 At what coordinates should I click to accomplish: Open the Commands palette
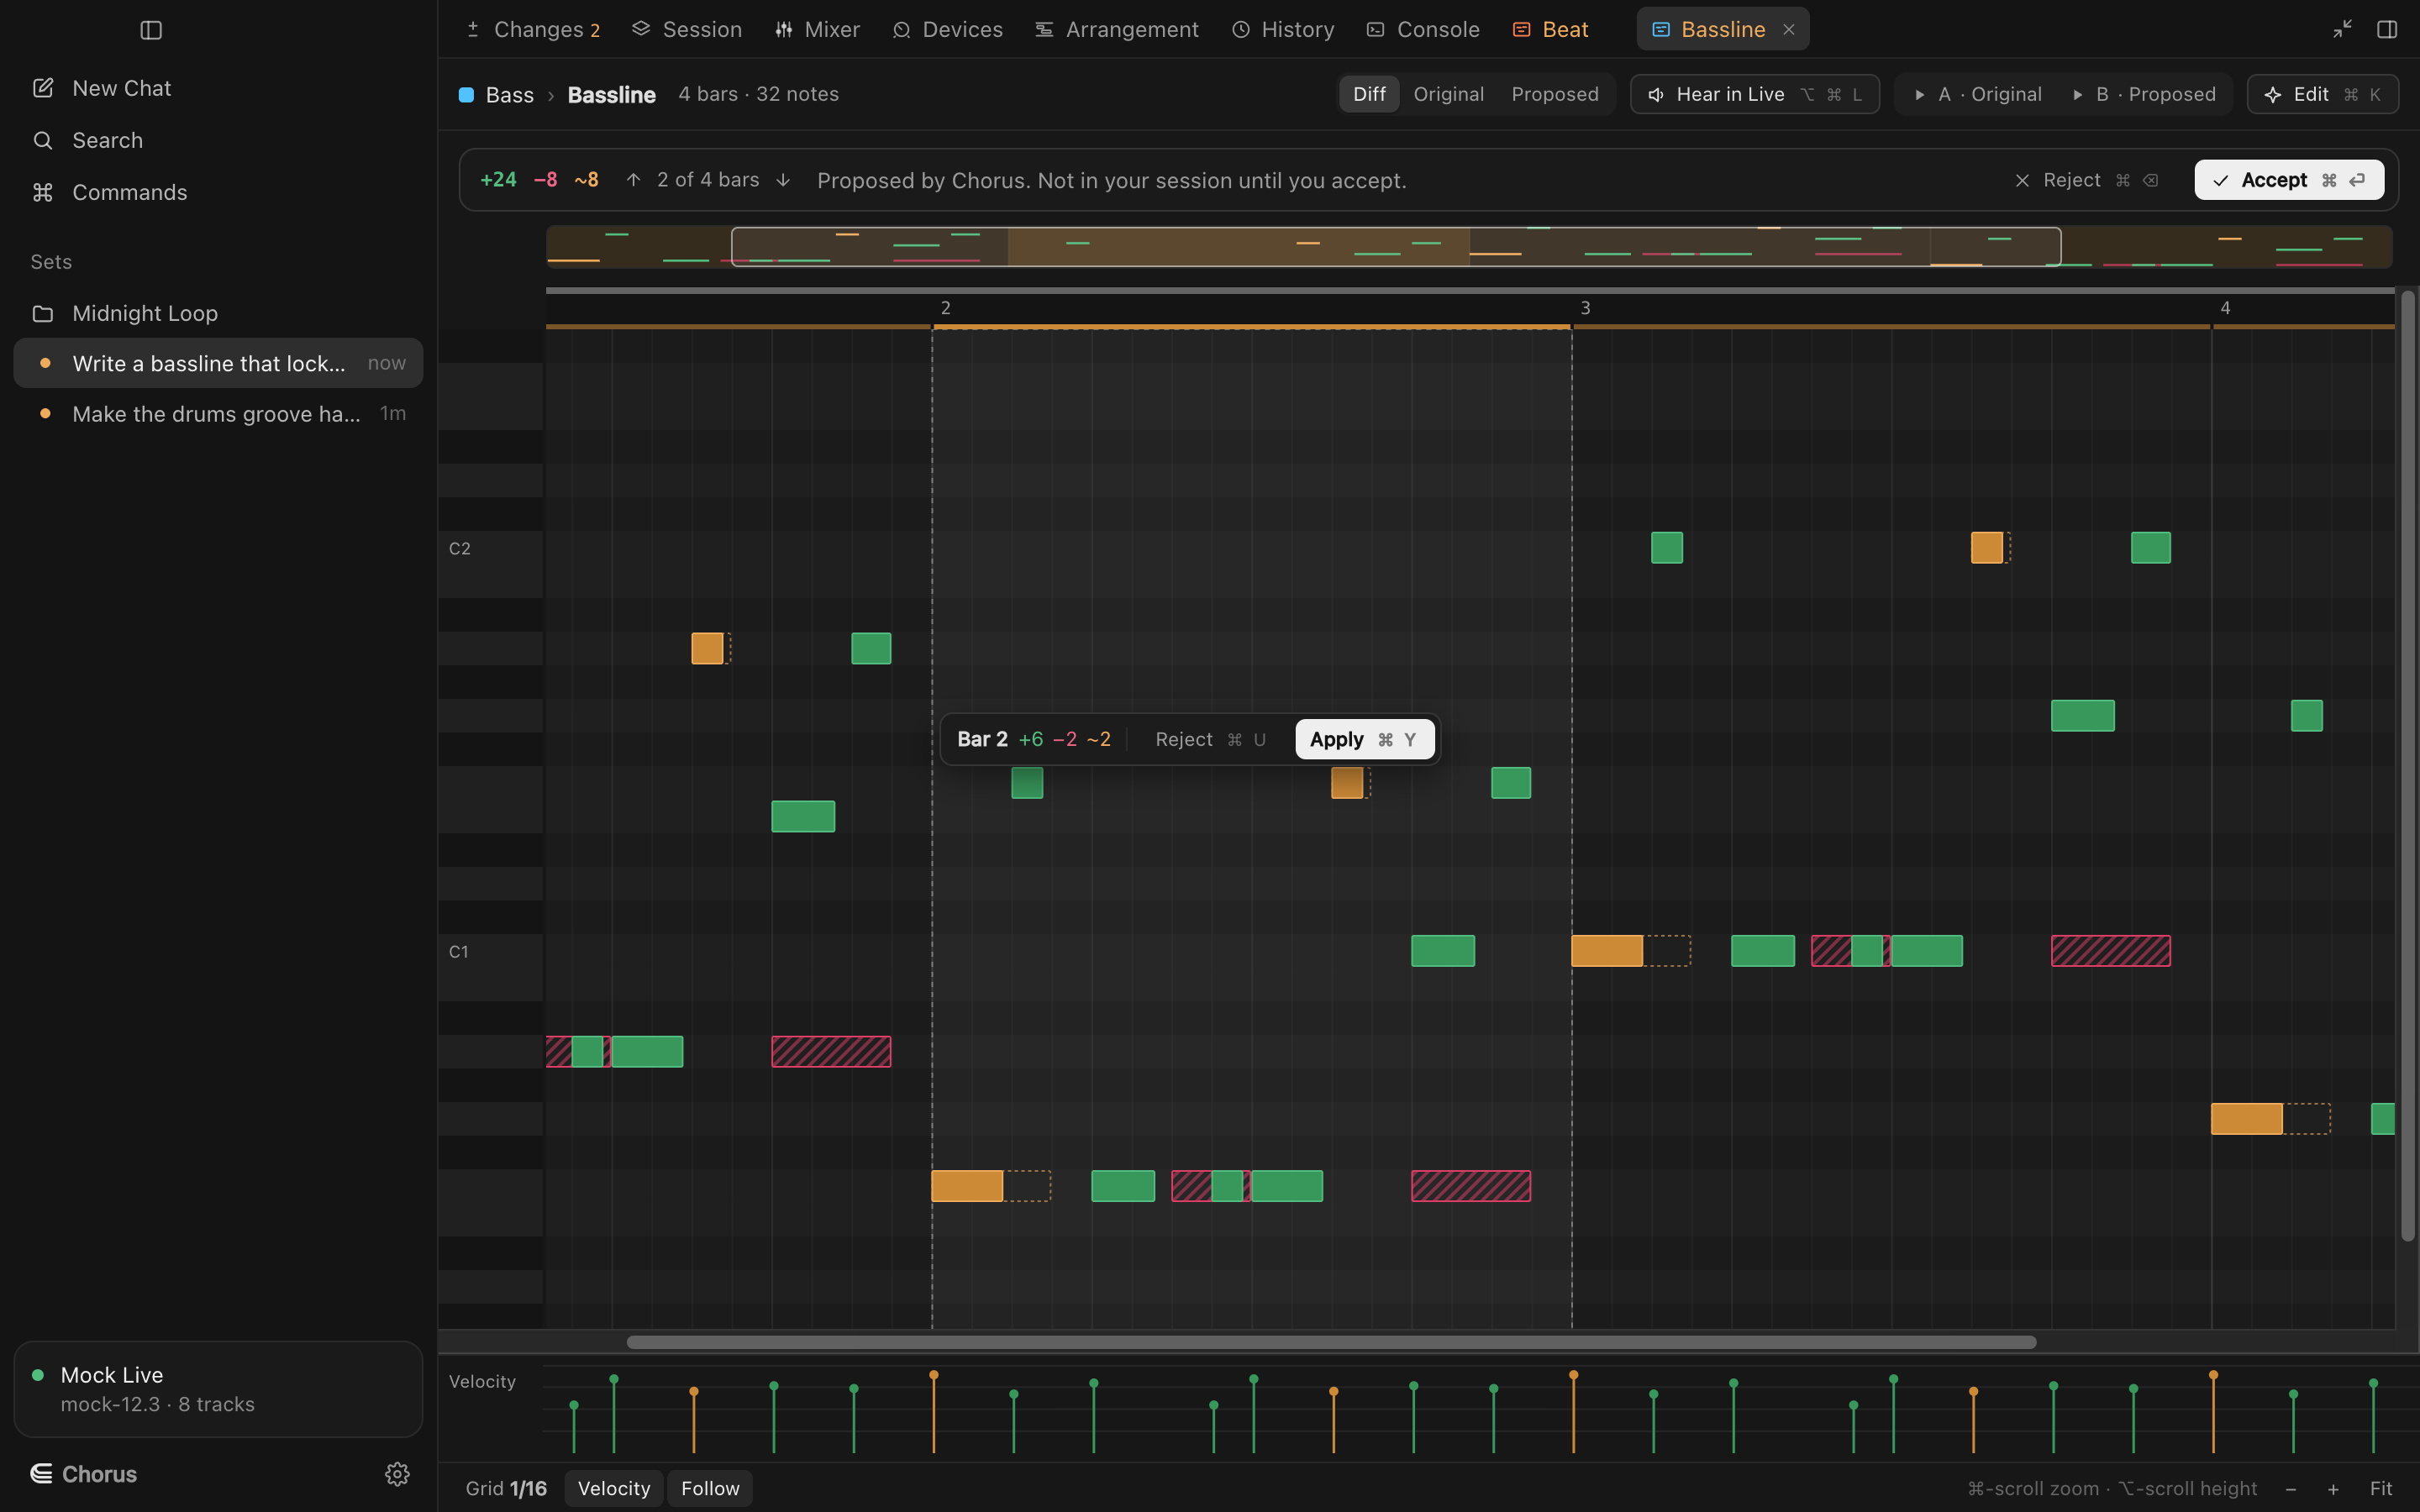pos(218,192)
